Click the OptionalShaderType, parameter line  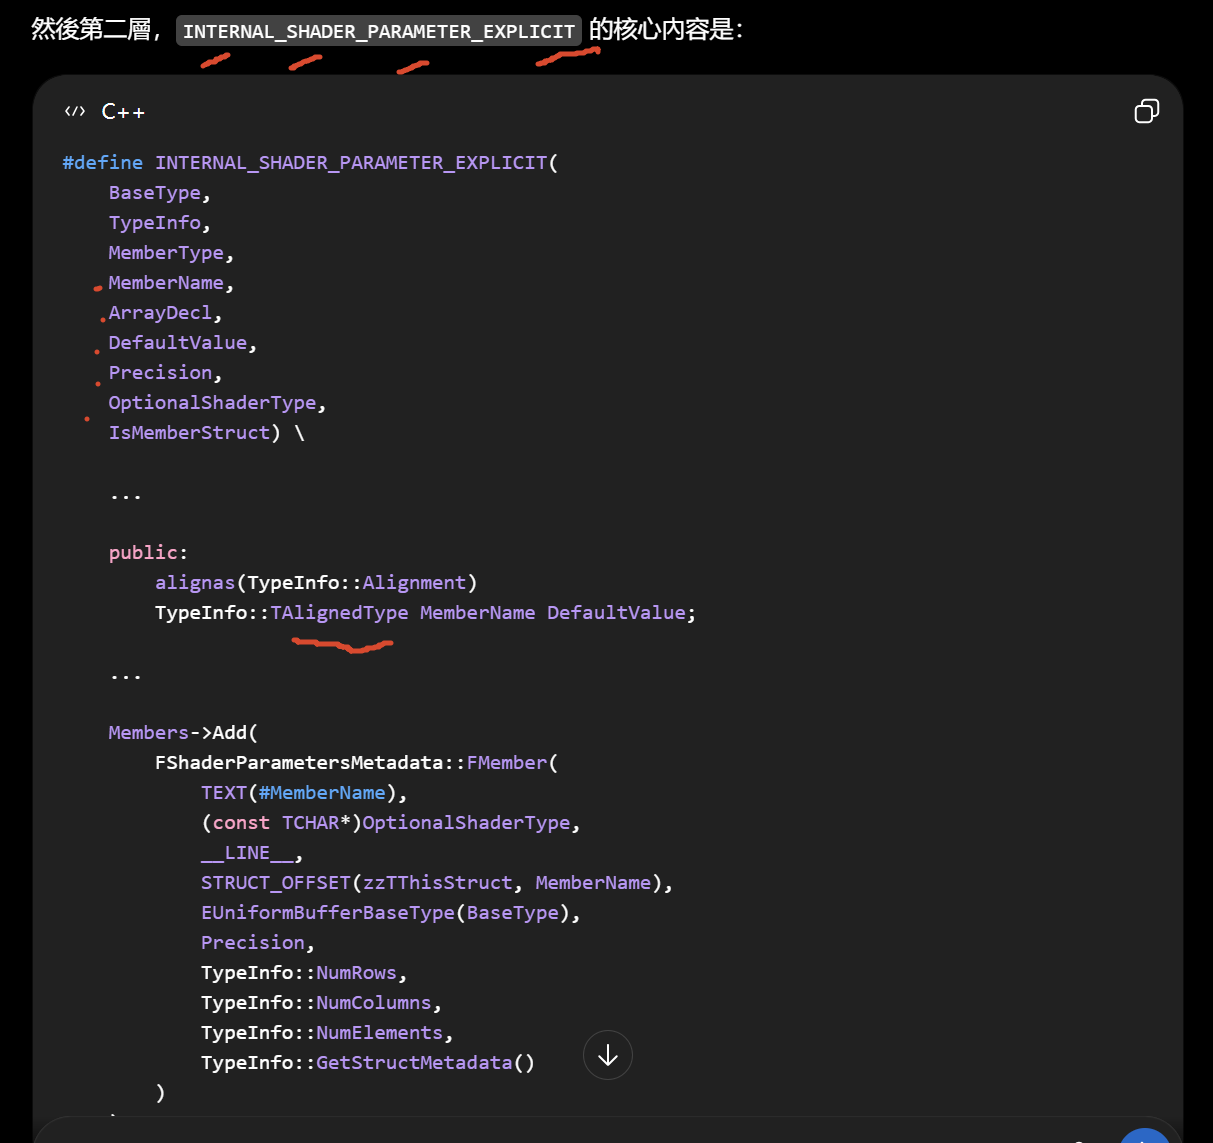coord(217,402)
